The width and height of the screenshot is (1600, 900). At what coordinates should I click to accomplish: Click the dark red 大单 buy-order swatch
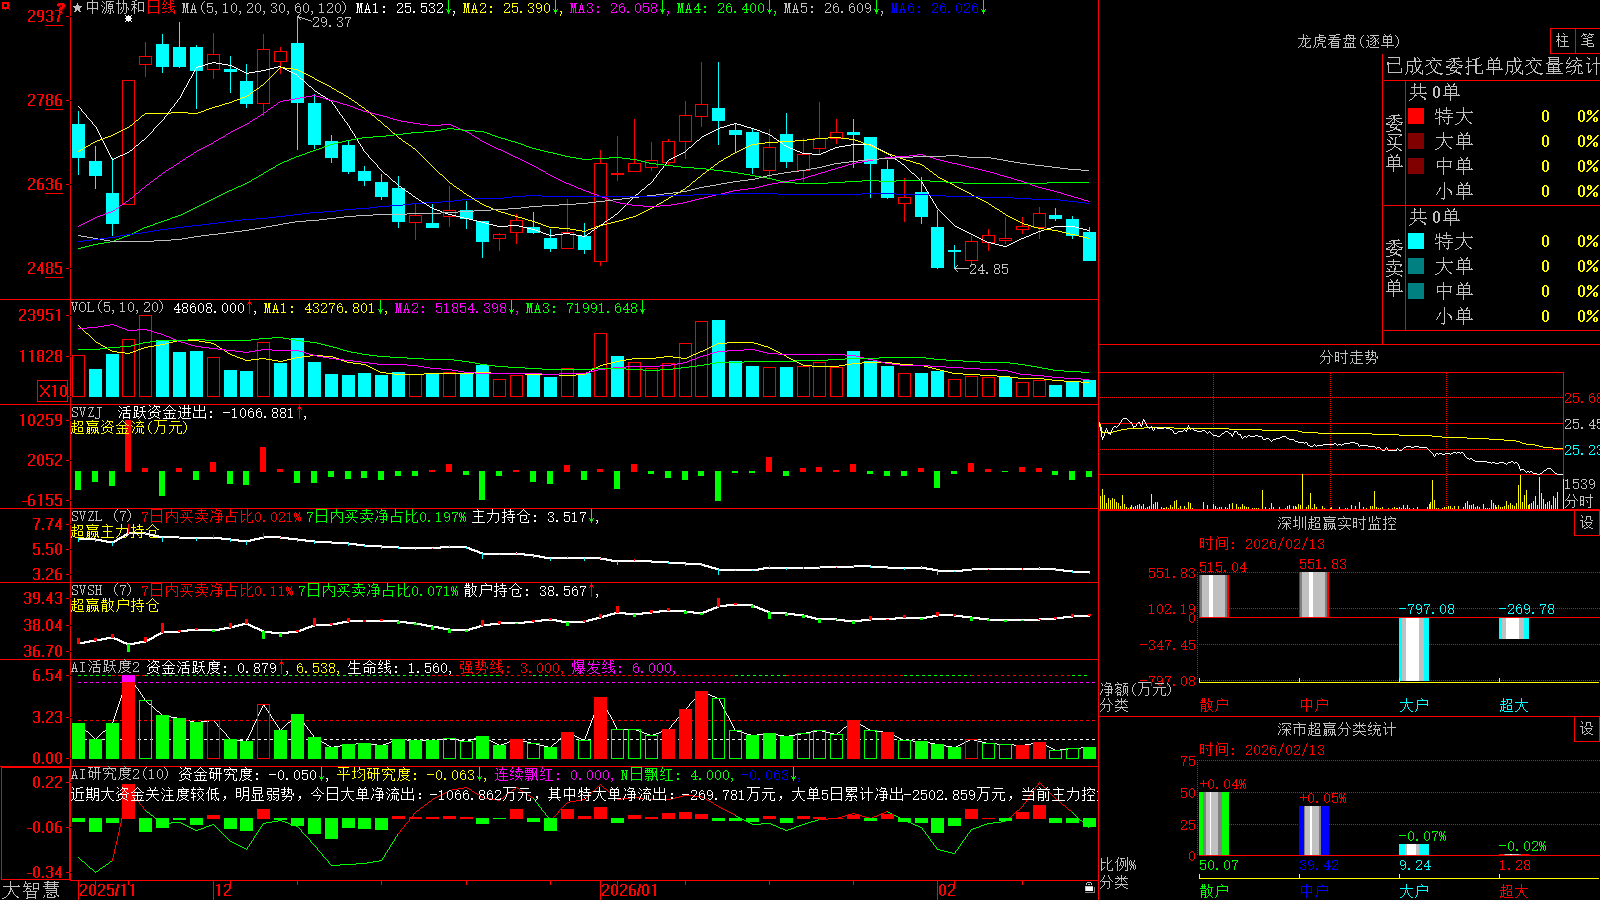(x=1416, y=141)
